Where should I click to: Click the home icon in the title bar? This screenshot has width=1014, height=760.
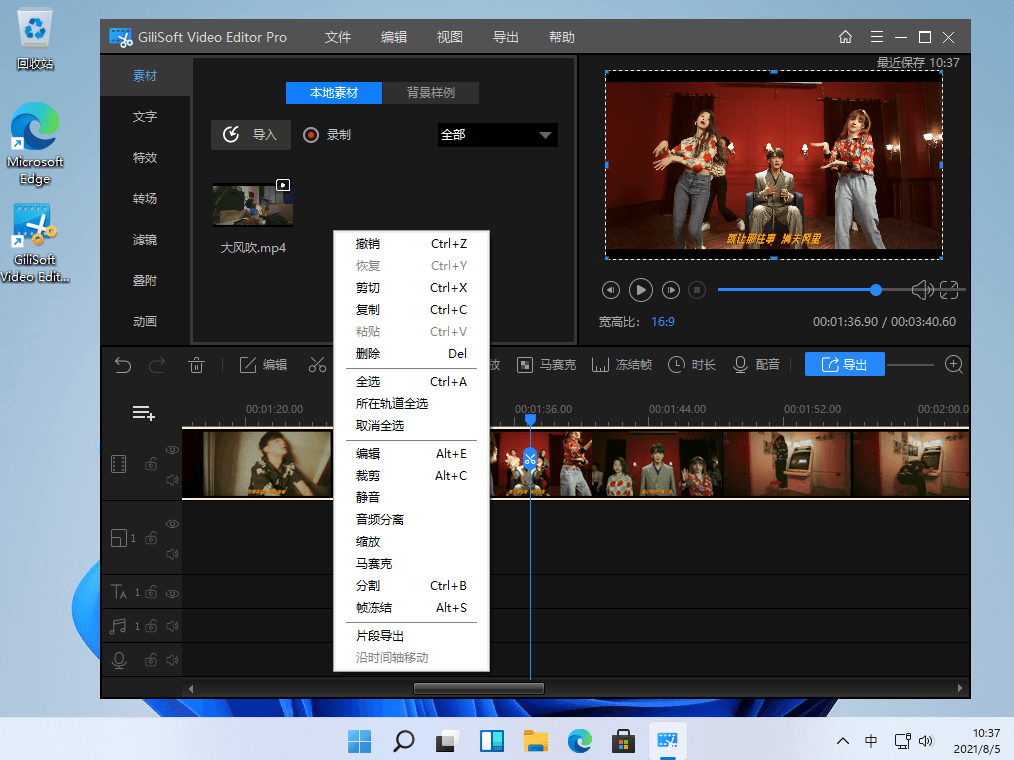click(x=845, y=37)
